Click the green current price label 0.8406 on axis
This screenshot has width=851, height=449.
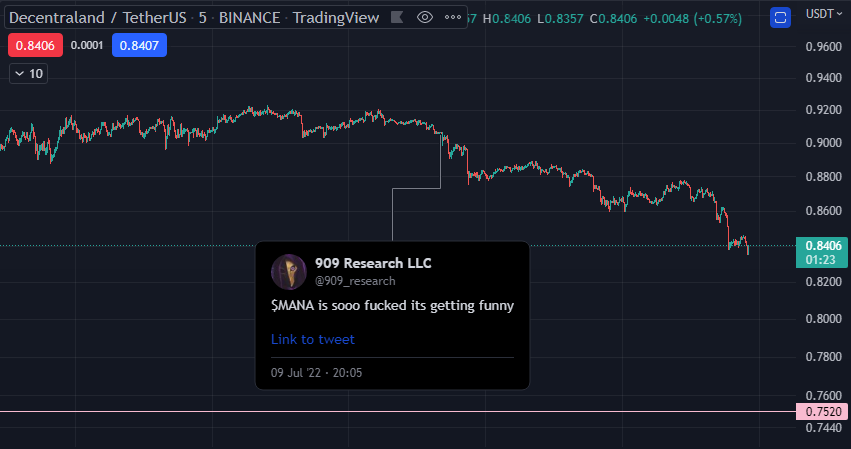pos(822,252)
